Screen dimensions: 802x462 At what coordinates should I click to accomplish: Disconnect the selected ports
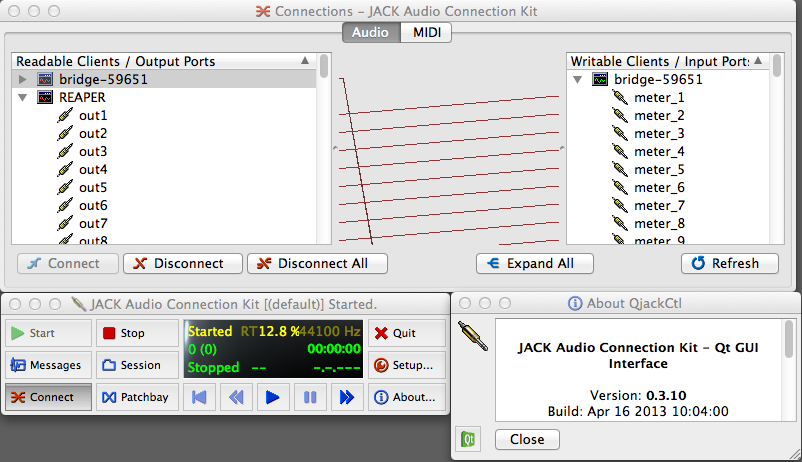(x=183, y=263)
